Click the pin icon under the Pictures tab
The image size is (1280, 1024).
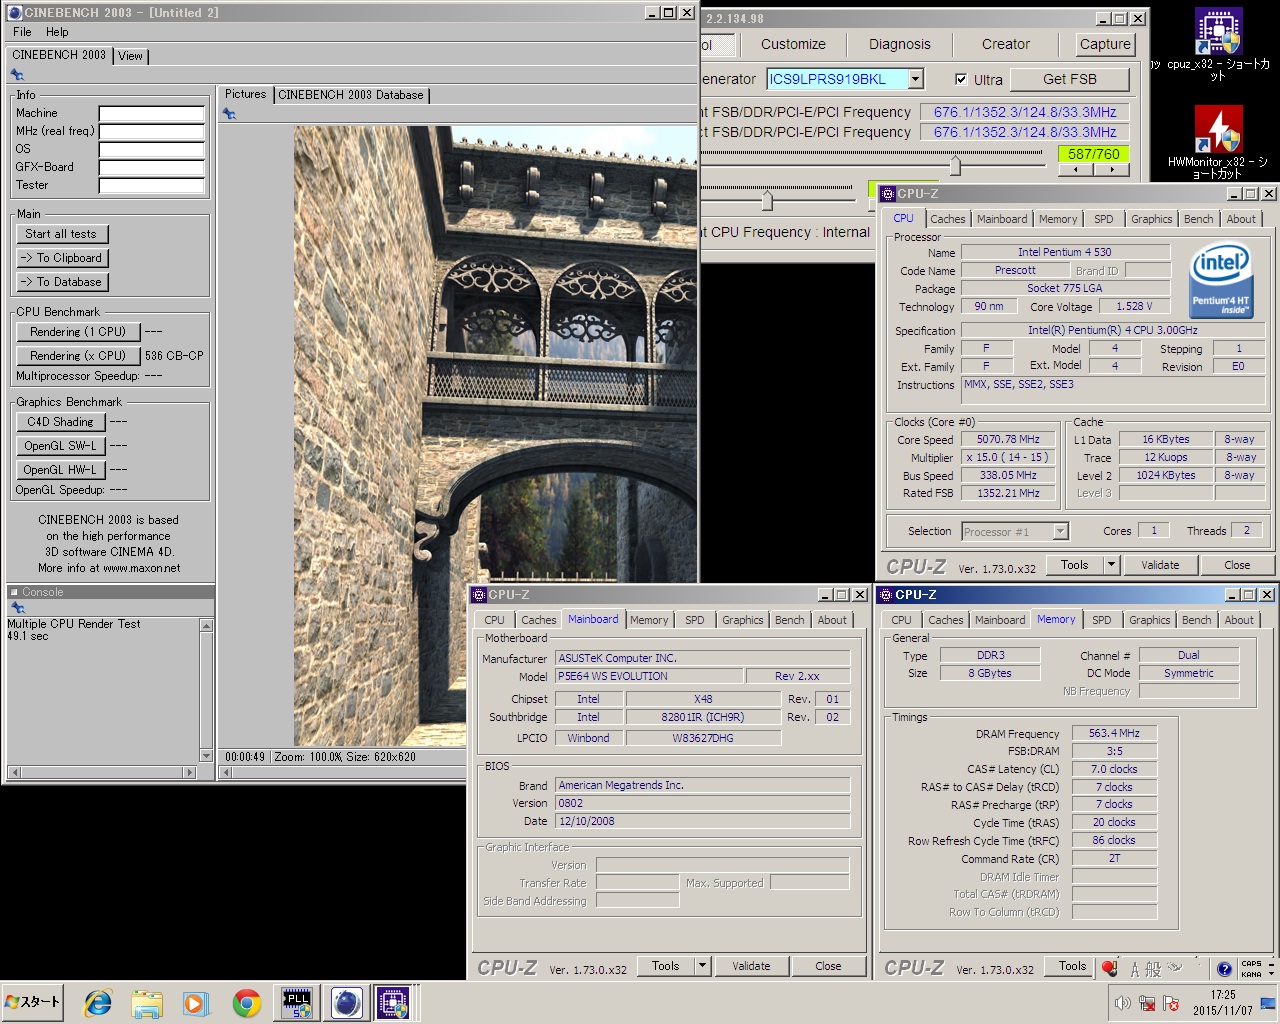coord(229,114)
